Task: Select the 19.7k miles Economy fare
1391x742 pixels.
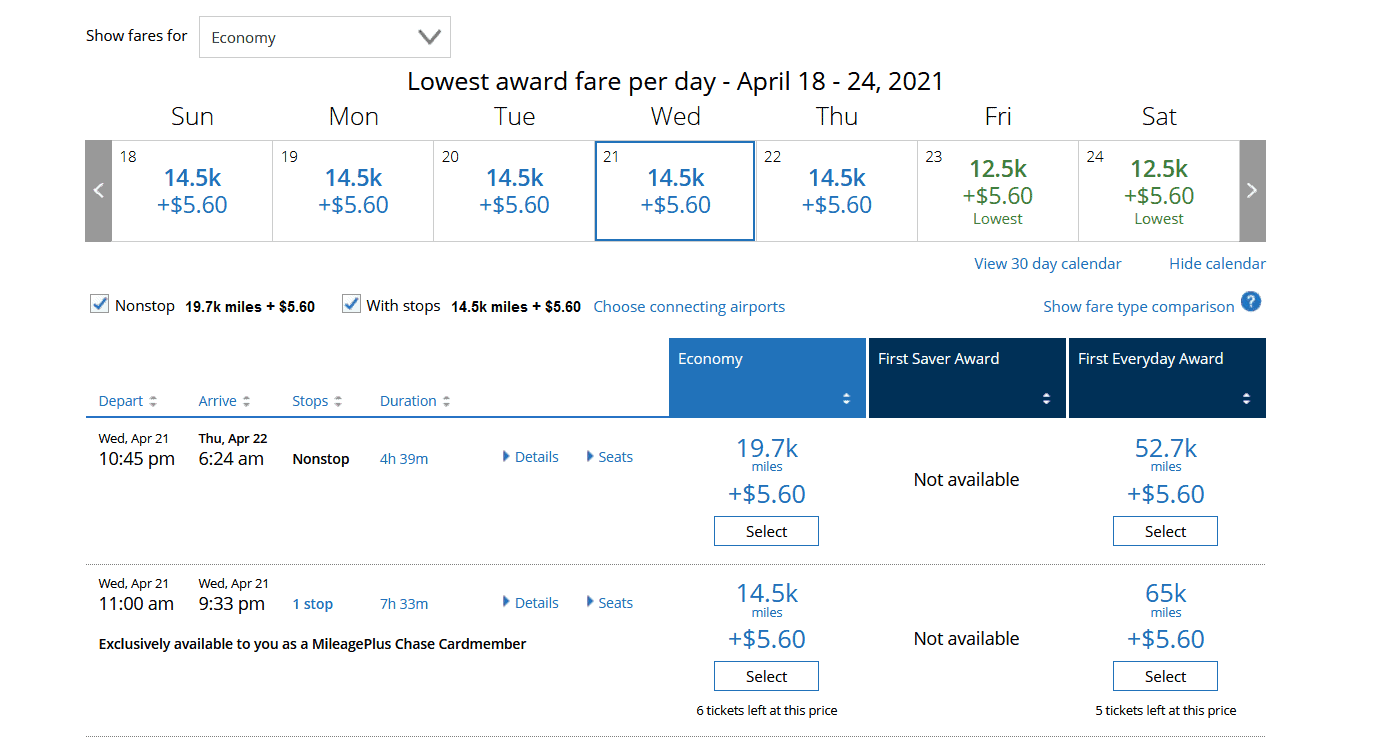Action: tap(766, 531)
